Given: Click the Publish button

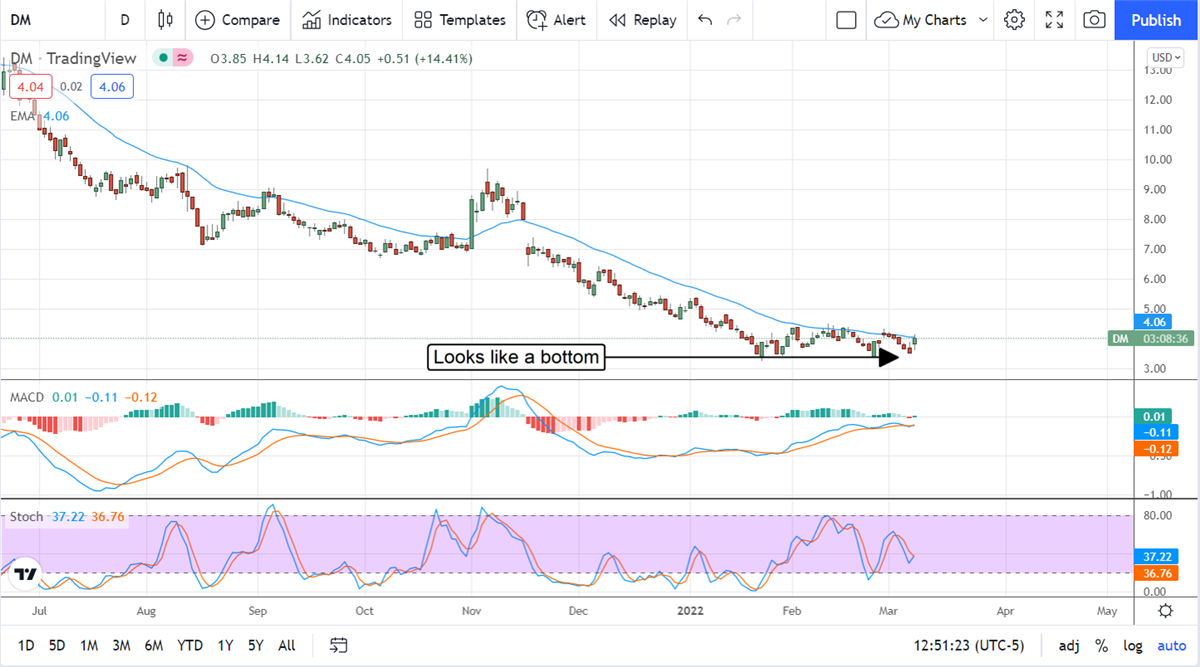Looking at the screenshot, I should [x=1156, y=20].
